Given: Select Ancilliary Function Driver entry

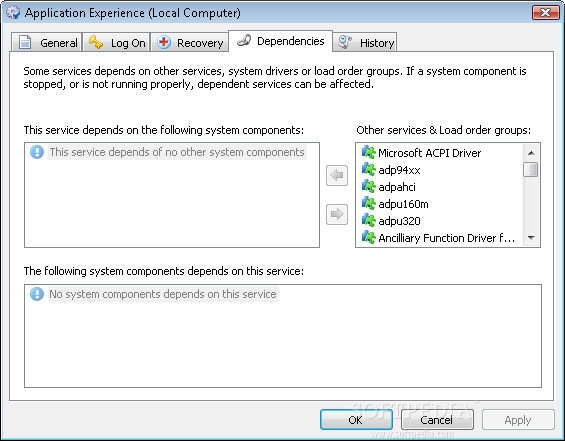Looking at the screenshot, I should coord(446,238).
